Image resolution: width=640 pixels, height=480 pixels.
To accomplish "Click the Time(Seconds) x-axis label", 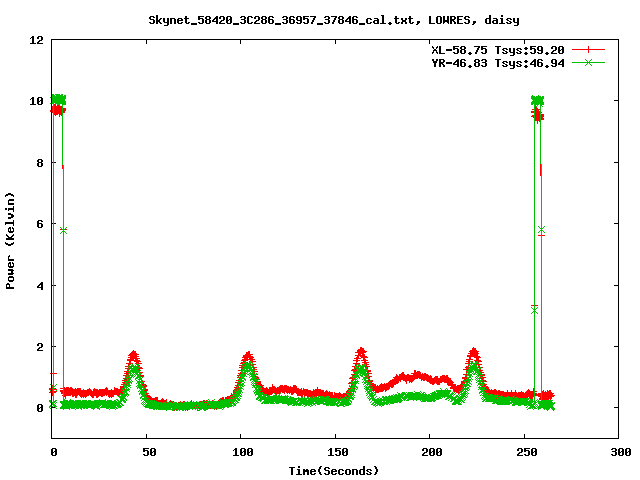I will point(334,470).
